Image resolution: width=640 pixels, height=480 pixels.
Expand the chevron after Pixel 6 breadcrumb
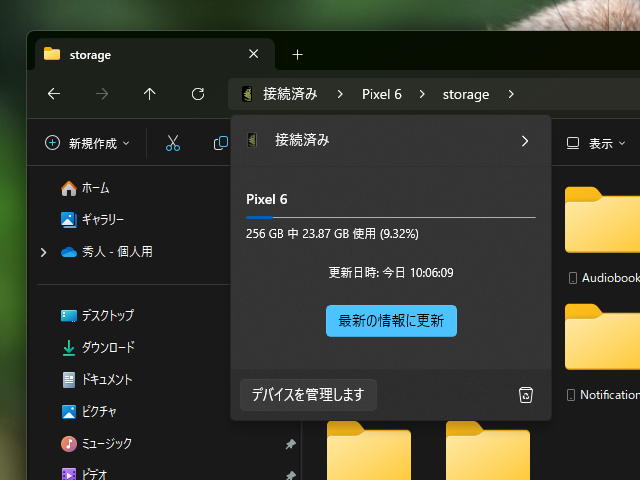(x=422, y=94)
